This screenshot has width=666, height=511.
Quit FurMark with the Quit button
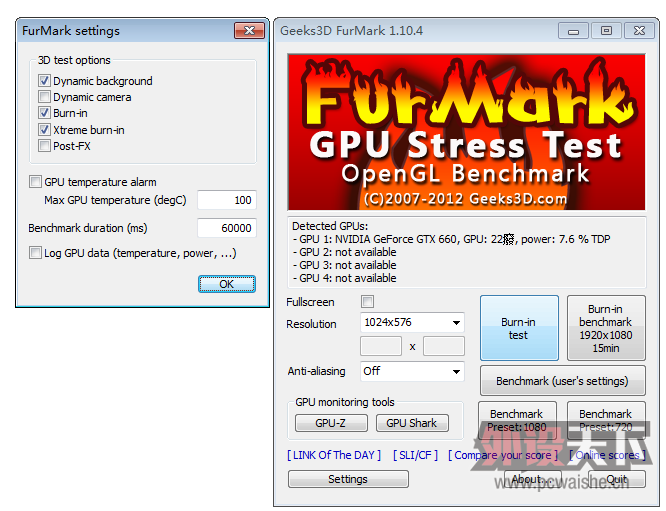pyautogui.click(x=617, y=479)
